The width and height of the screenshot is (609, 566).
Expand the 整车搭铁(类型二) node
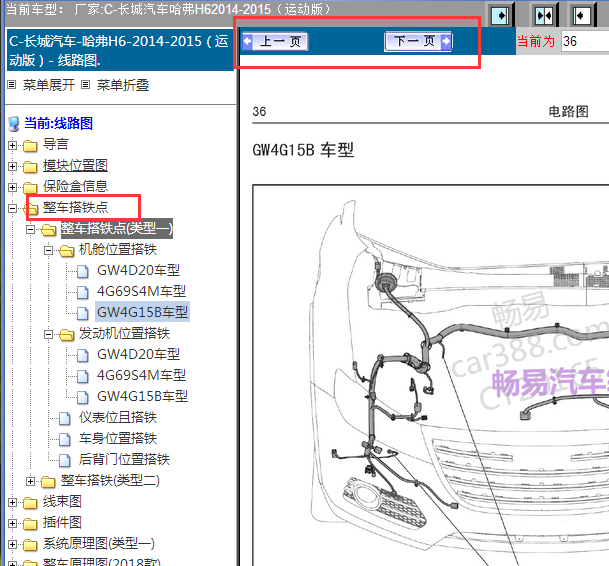click(30, 481)
